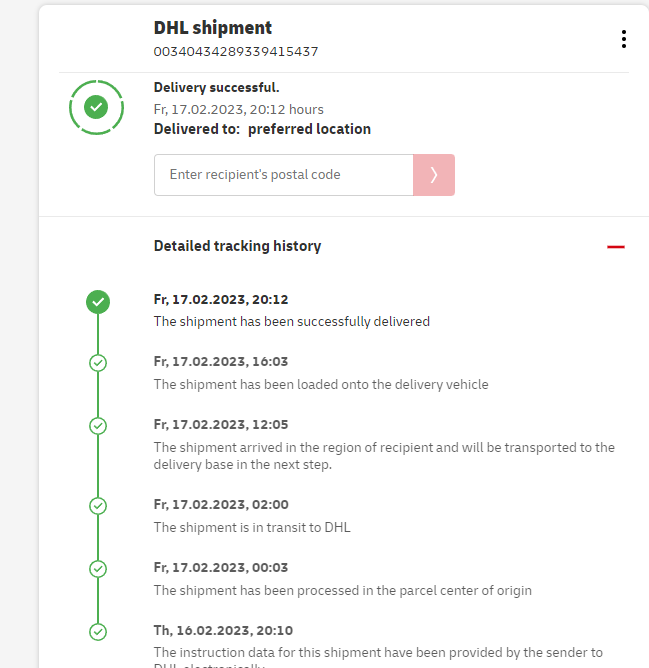Click the DHL shipment title

(212, 28)
